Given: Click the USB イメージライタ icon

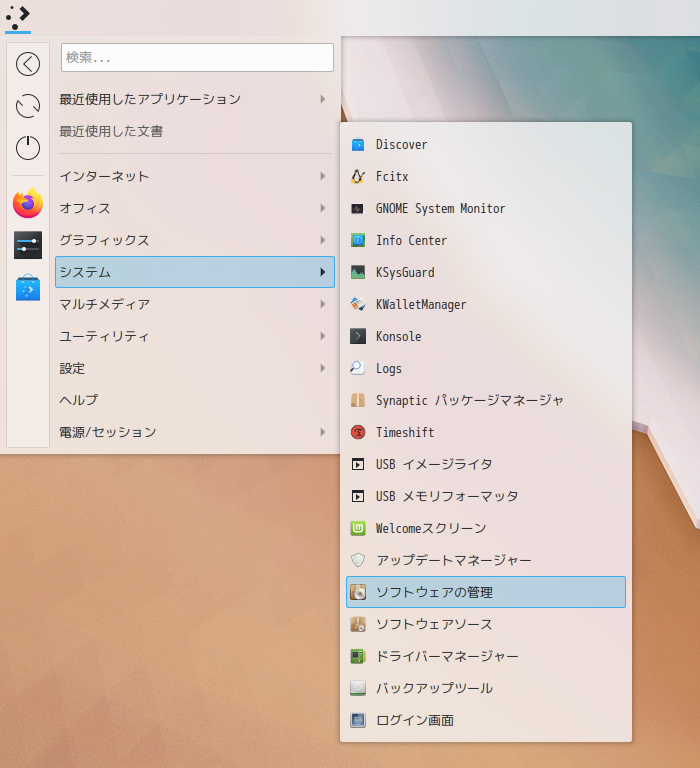Looking at the screenshot, I should click(358, 464).
